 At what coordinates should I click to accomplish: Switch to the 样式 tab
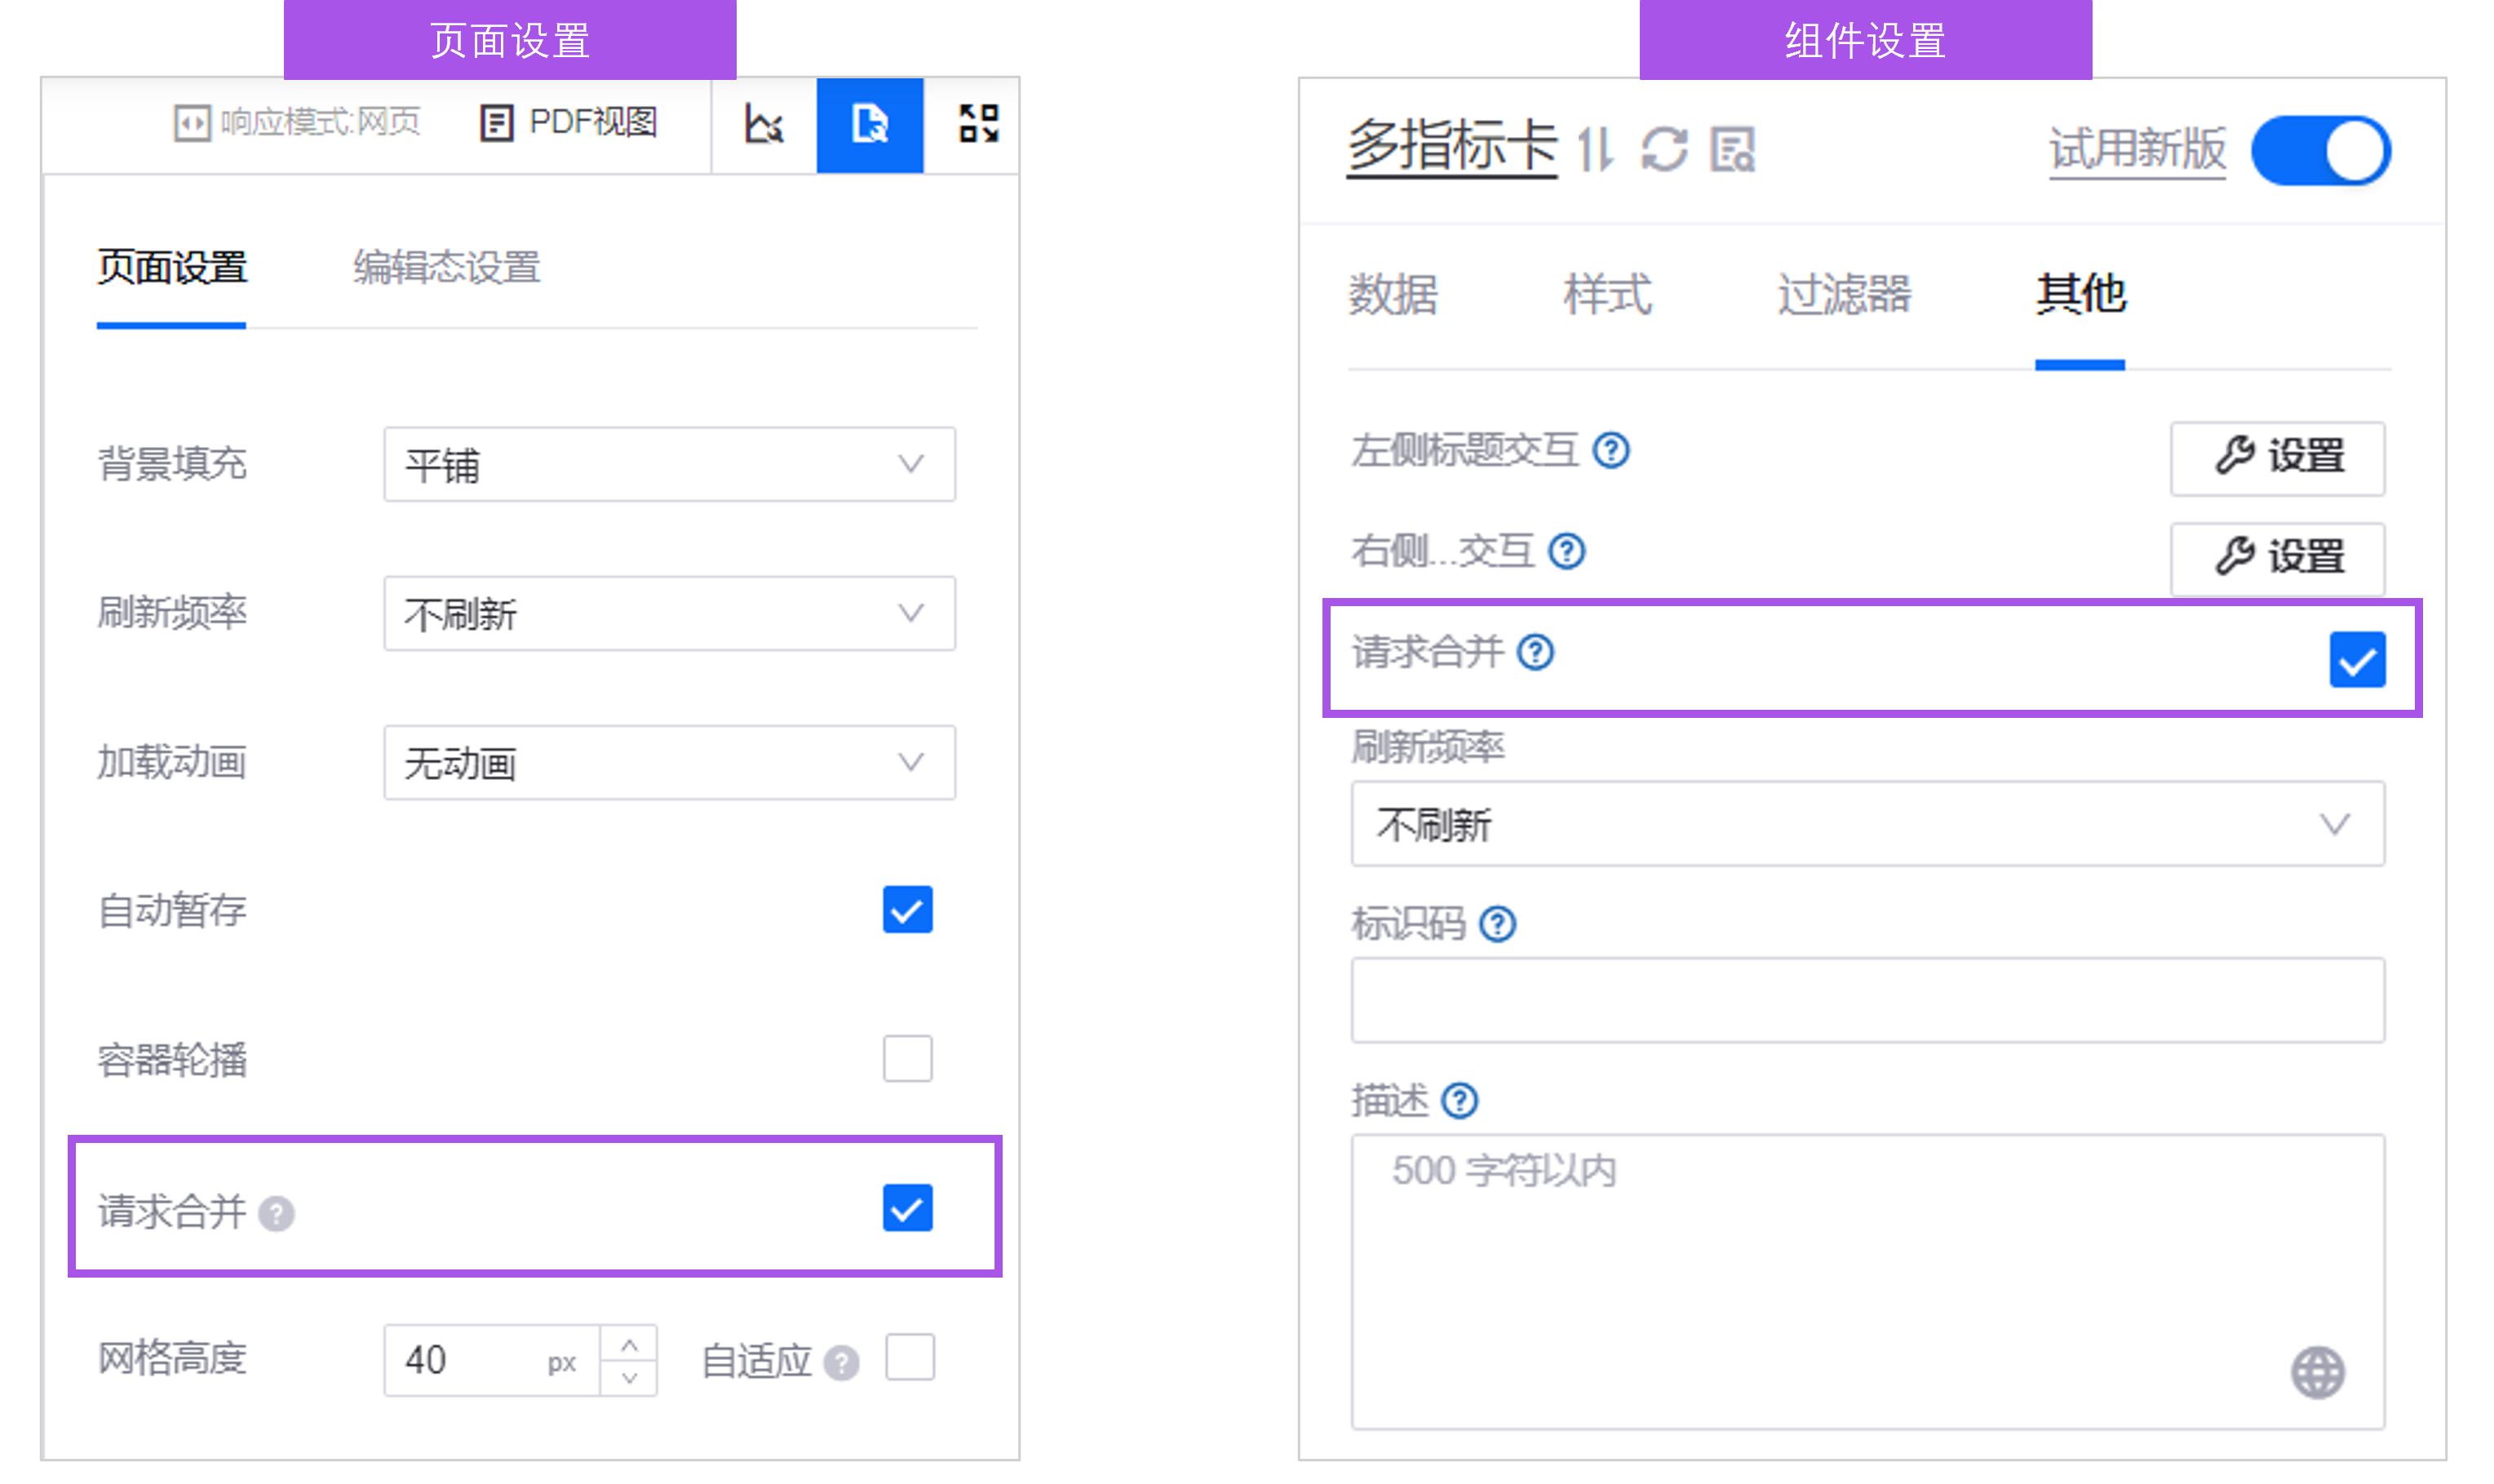[x=1607, y=295]
